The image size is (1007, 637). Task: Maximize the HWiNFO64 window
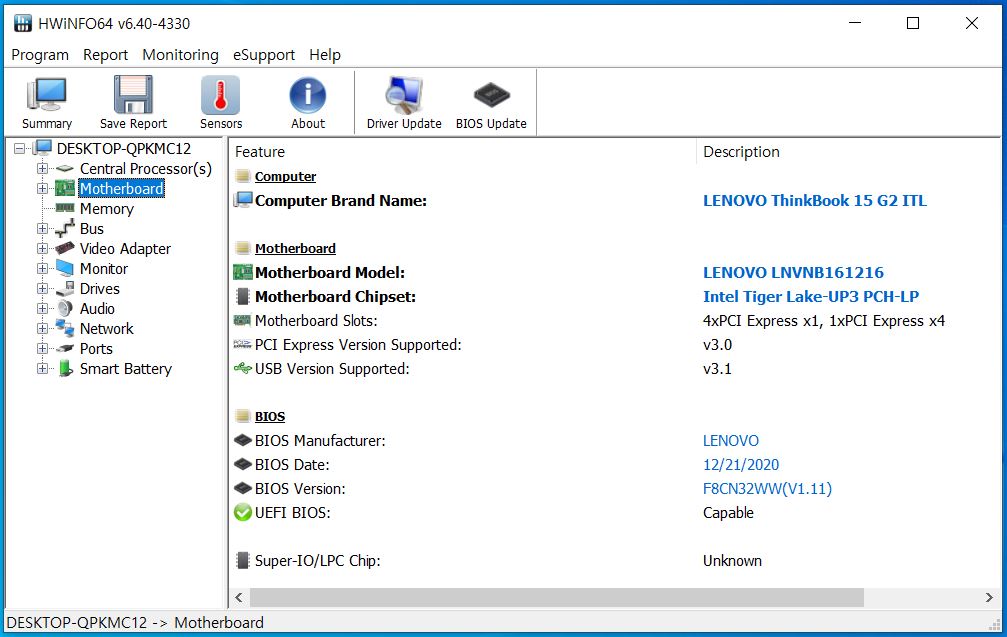coord(913,24)
